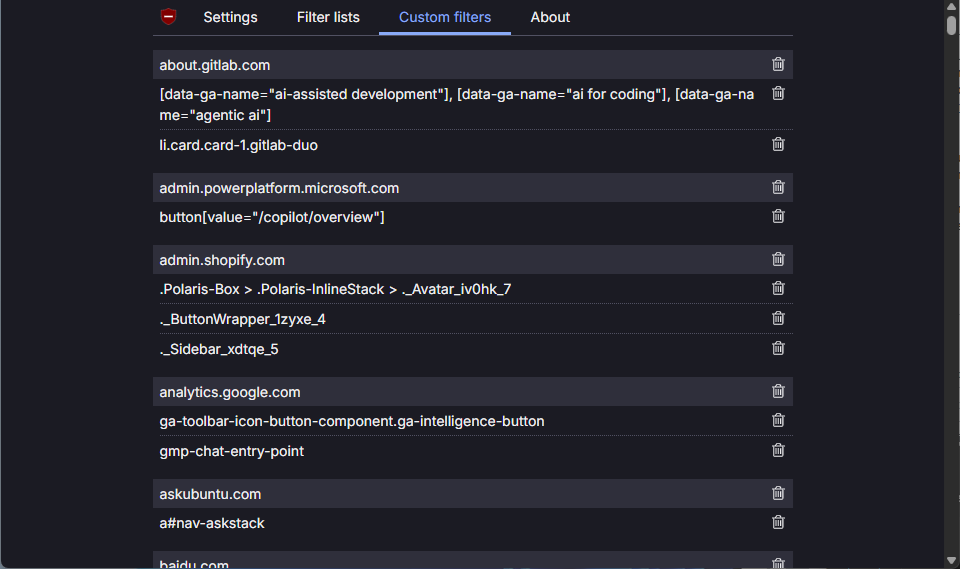Image resolution: width=960 pixels, height=569 pixels.
Task: Remove the li.card.card-1.gitlab-duo filter
Action: (x=778, y=144)
